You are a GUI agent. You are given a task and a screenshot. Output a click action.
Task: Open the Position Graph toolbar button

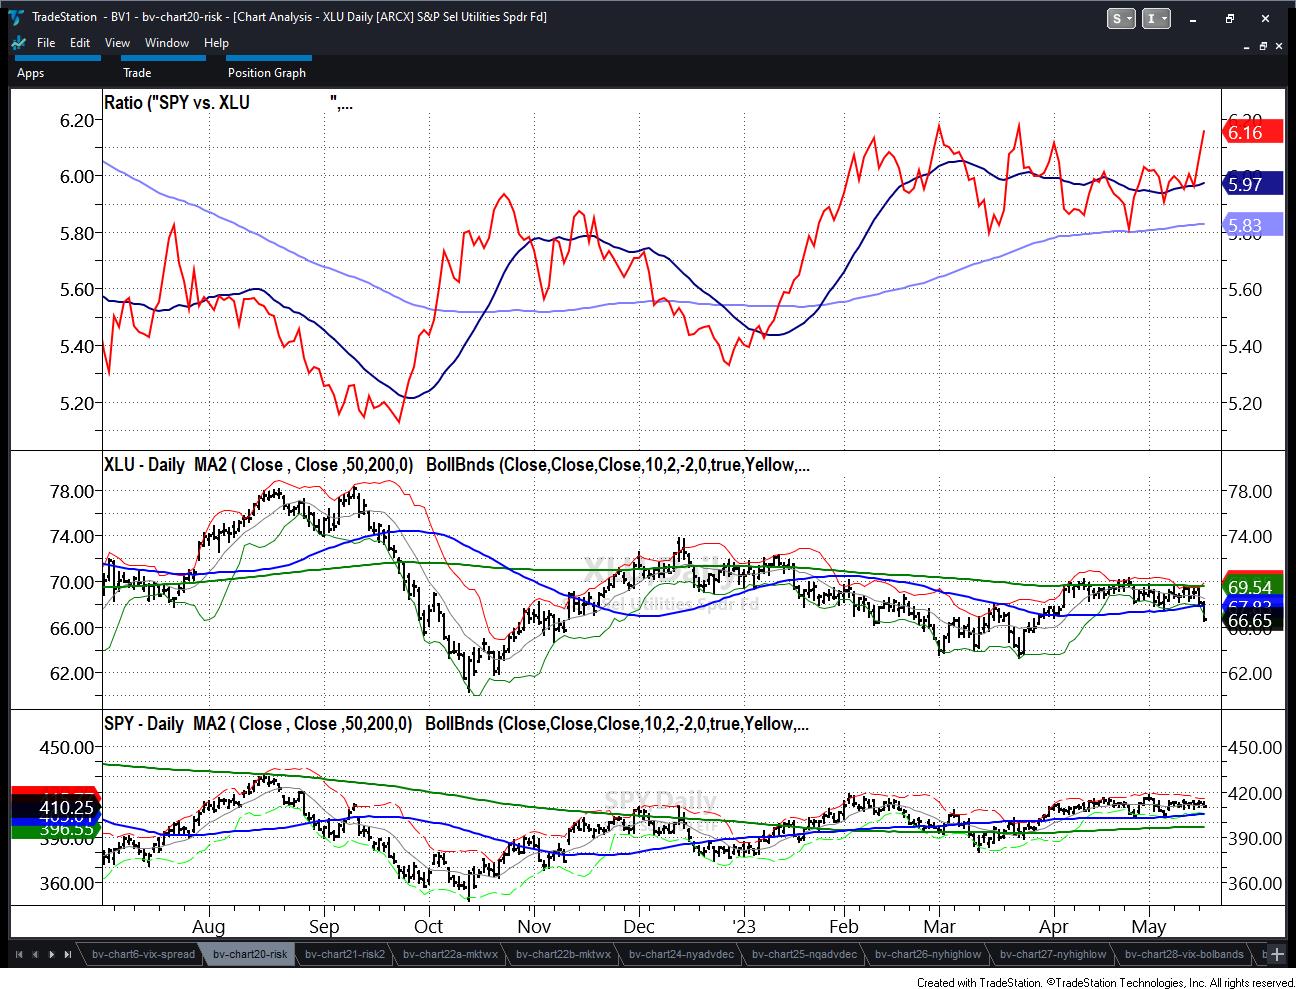(x=266, y=72)
